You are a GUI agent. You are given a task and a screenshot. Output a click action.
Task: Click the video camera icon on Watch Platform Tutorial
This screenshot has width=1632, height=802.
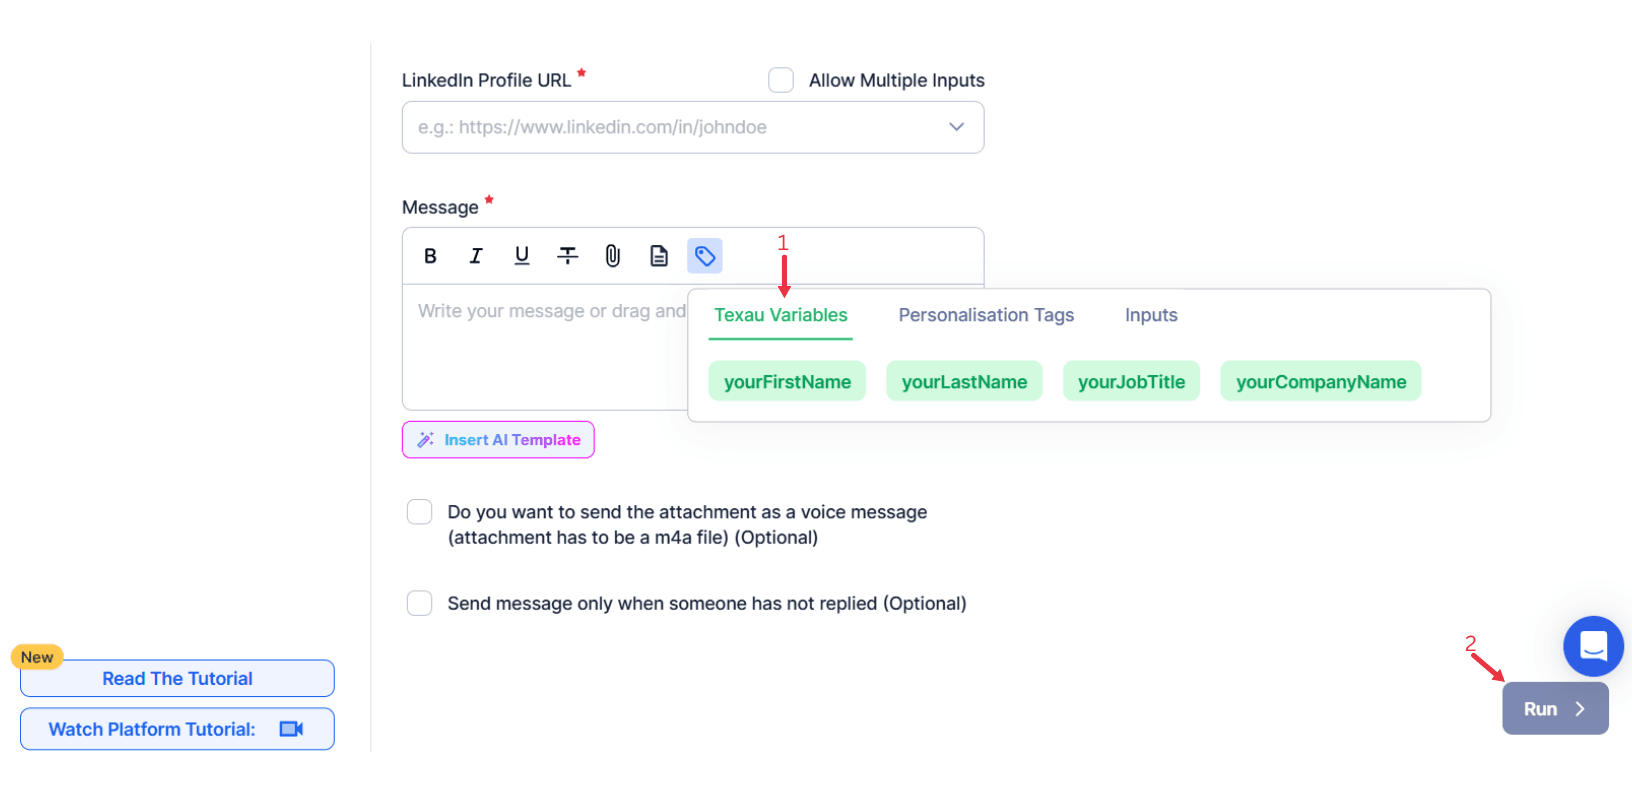click(x=290, y=729)
